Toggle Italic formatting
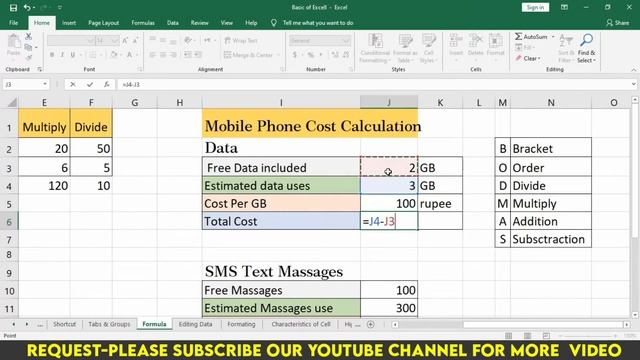640x360 pixels. [x=62, y=55]
